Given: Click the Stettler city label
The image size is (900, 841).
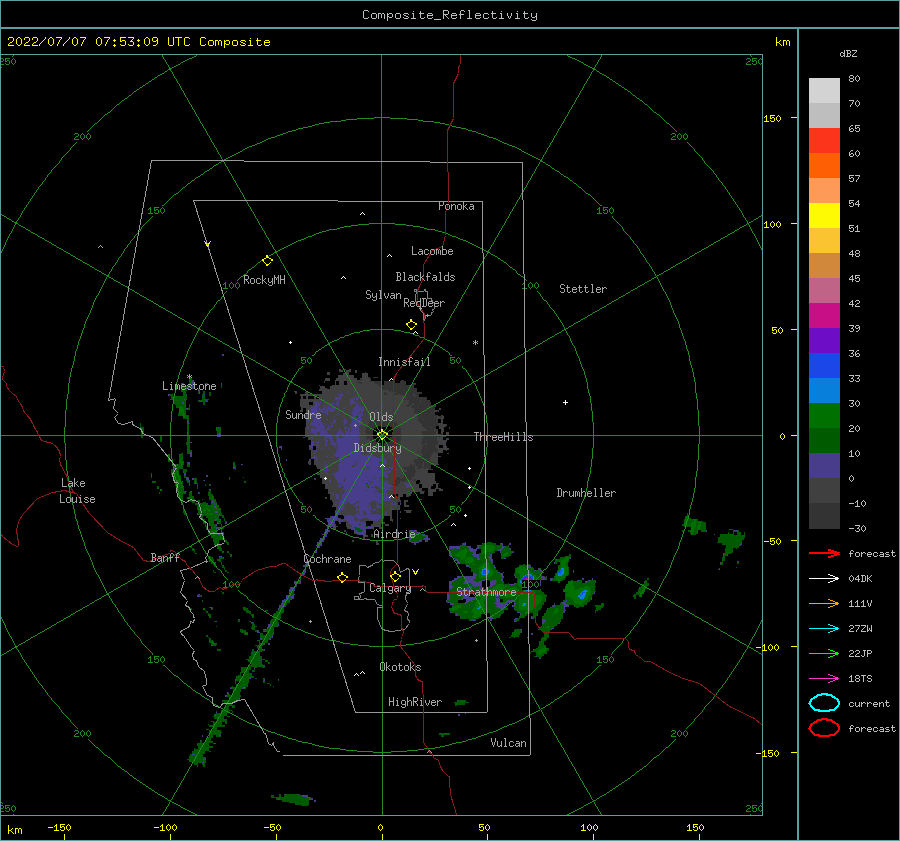Looking at the screenshot, I should click(583, 289).
